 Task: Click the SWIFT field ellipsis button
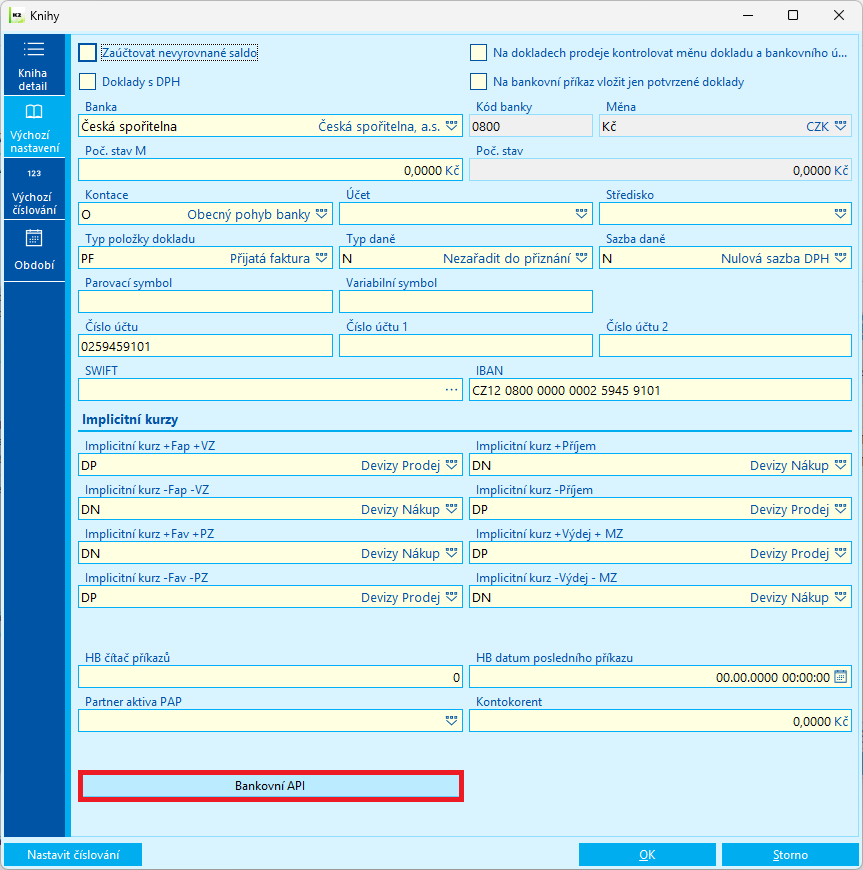tap(452, 390)
